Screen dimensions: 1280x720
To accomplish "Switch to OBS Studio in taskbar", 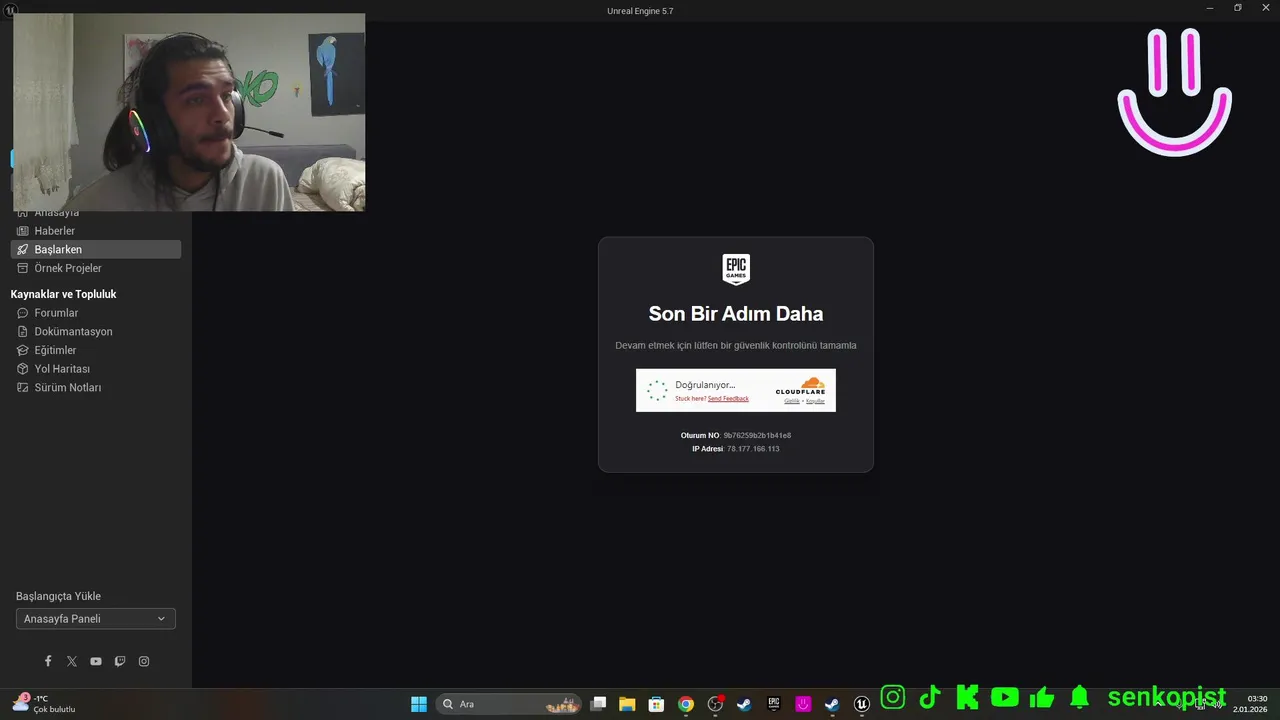I will tap(715, 704).
